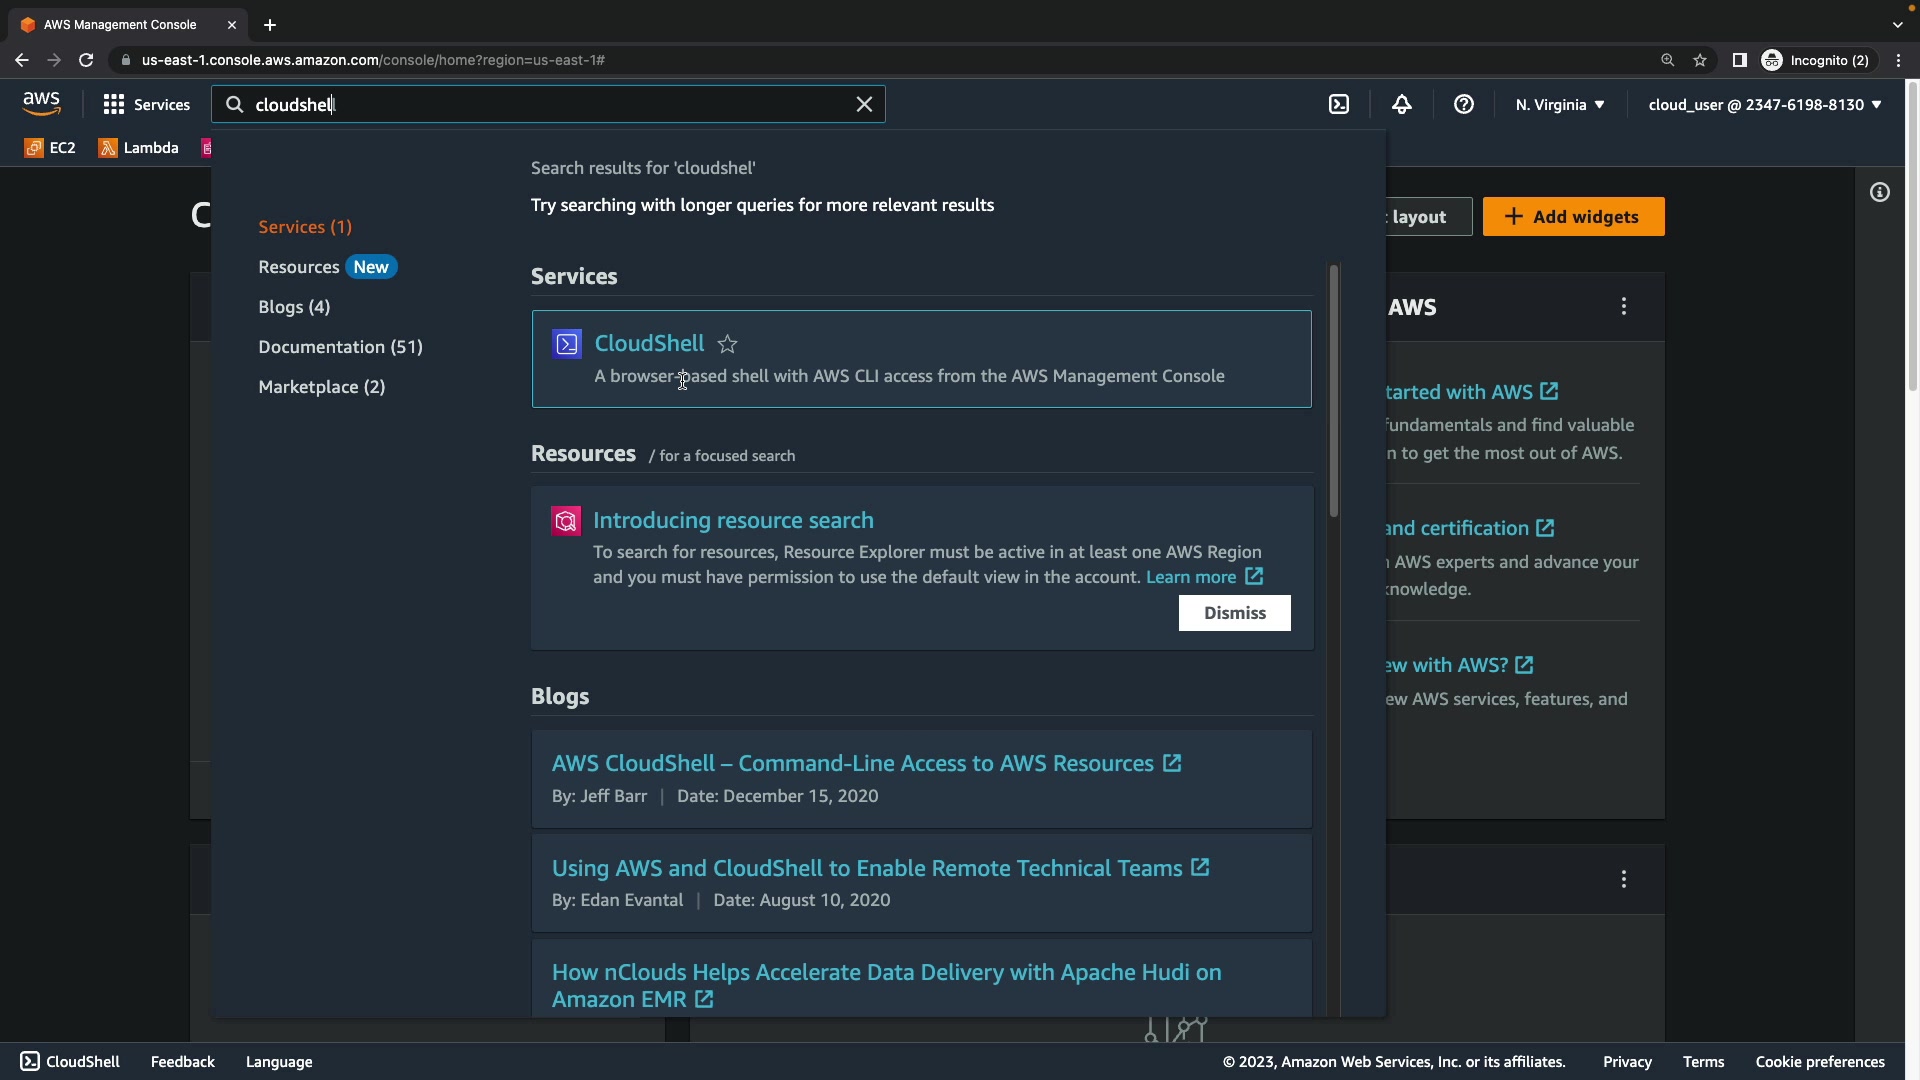Filter results by Blogs (4)
This screenshot has width=1920, height=1080.
tap(294, 307)
